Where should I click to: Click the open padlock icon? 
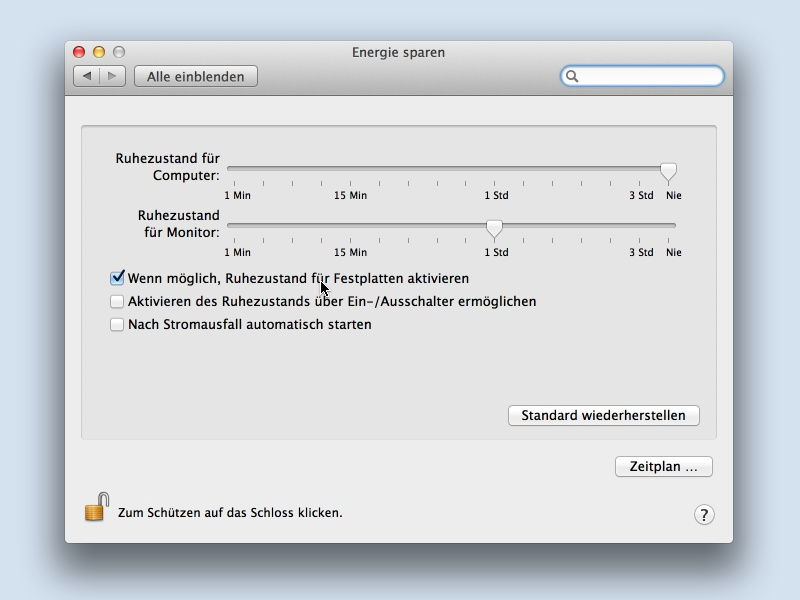(97, 507)
